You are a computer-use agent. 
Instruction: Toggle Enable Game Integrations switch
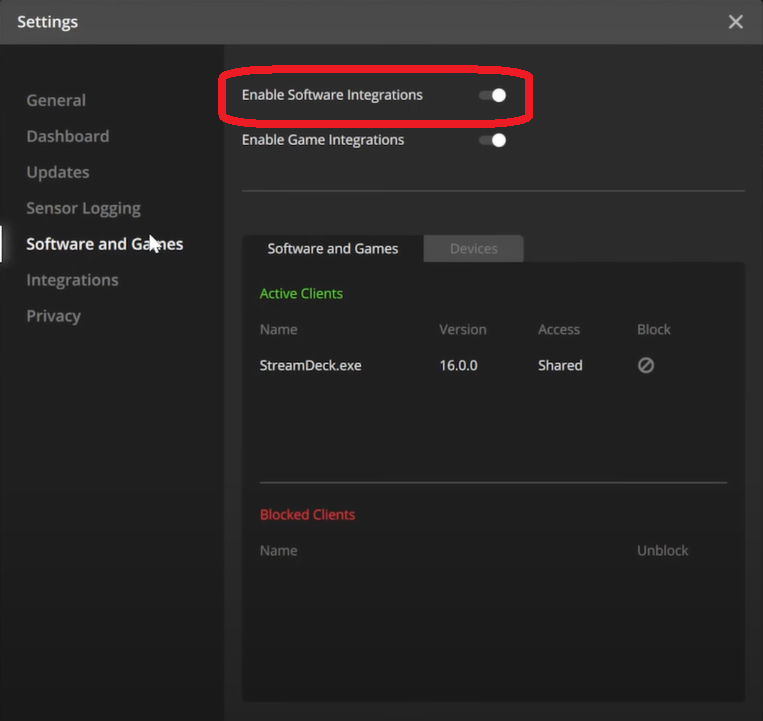[x=493, y=140]
